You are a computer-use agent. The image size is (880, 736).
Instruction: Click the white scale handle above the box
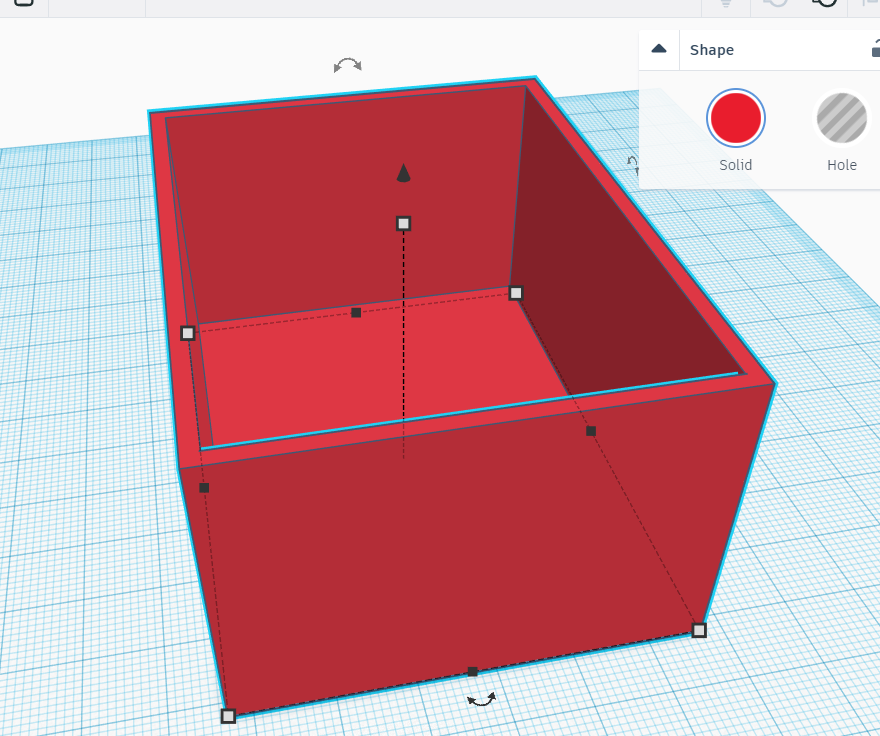[x=403, y=222]
